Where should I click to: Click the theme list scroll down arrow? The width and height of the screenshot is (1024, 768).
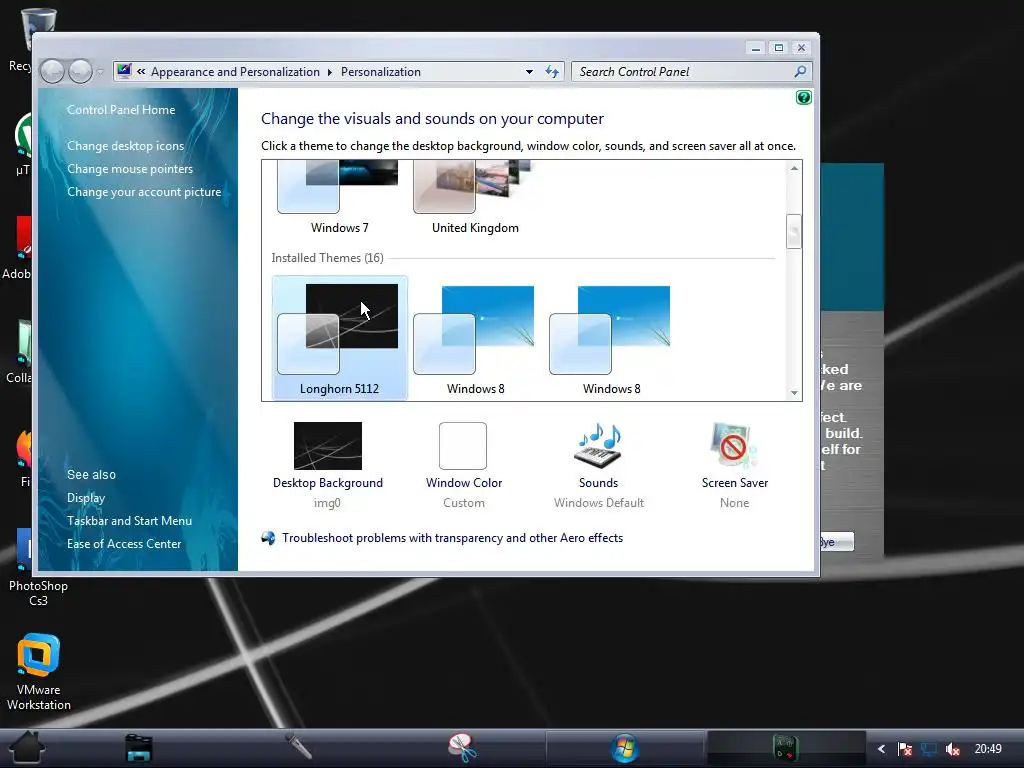tap(794, 392)
